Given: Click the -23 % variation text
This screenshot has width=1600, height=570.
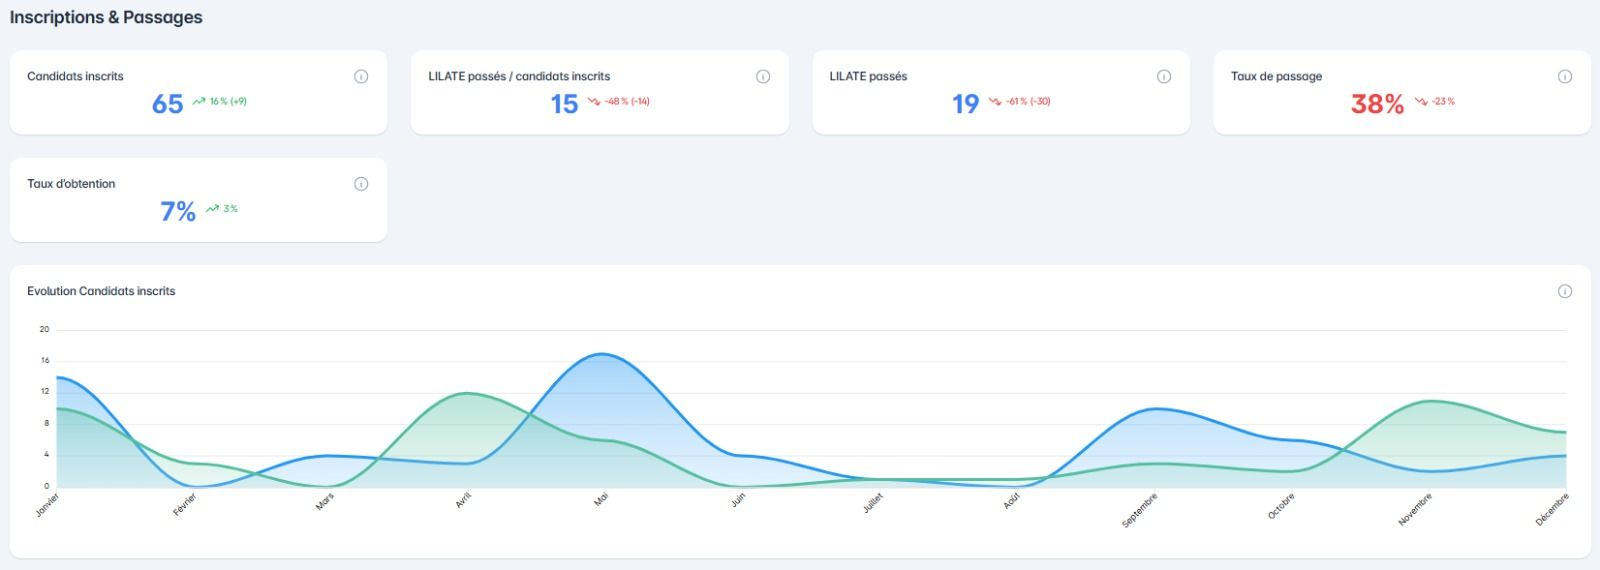Looking at the screenshot, I should pos(1443,101).
